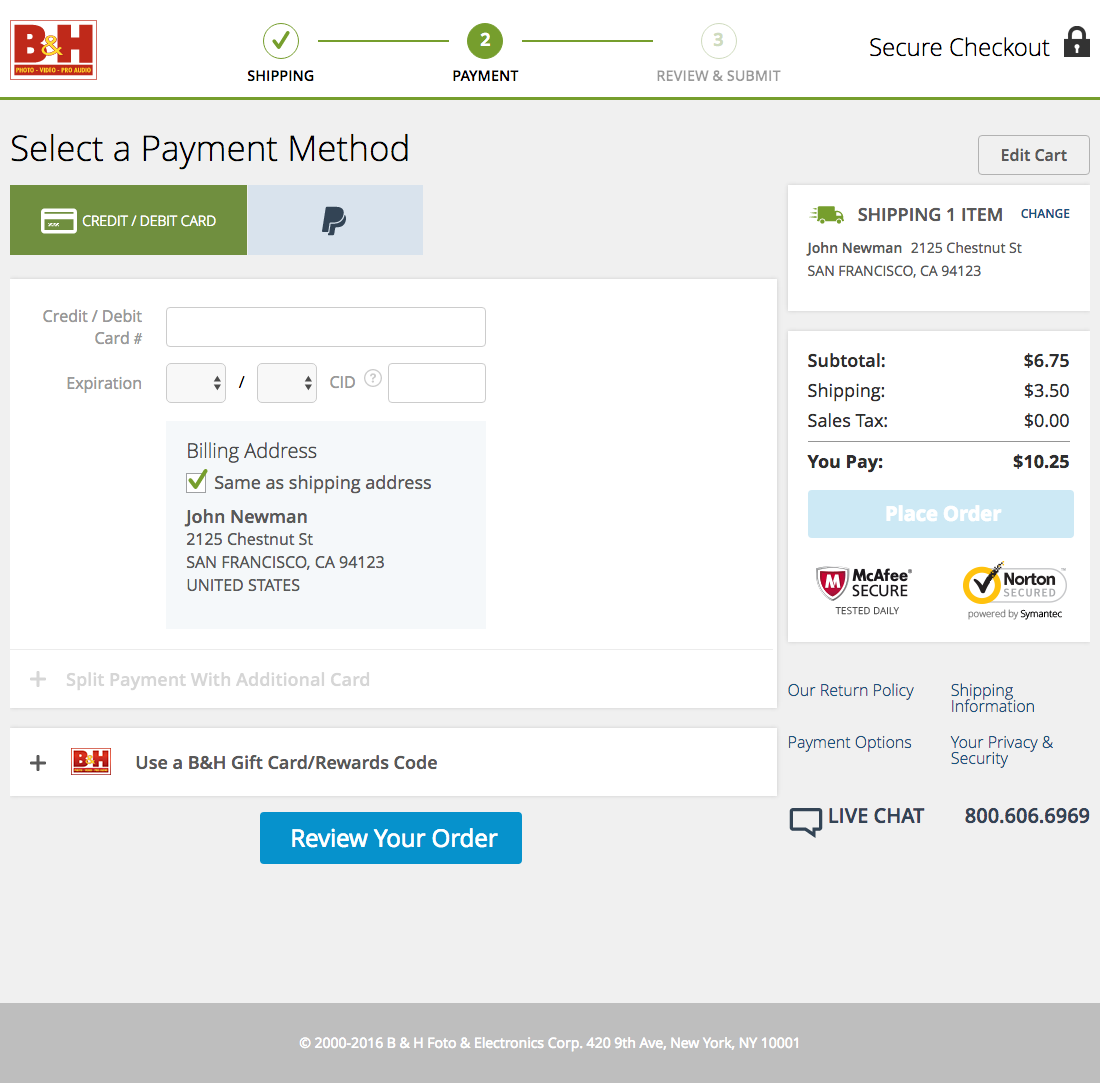The width and height of the screenshot is (1100, 1083).
Task: Click the Secure Checkout lock icon
Action: [x=1075, y=44]
